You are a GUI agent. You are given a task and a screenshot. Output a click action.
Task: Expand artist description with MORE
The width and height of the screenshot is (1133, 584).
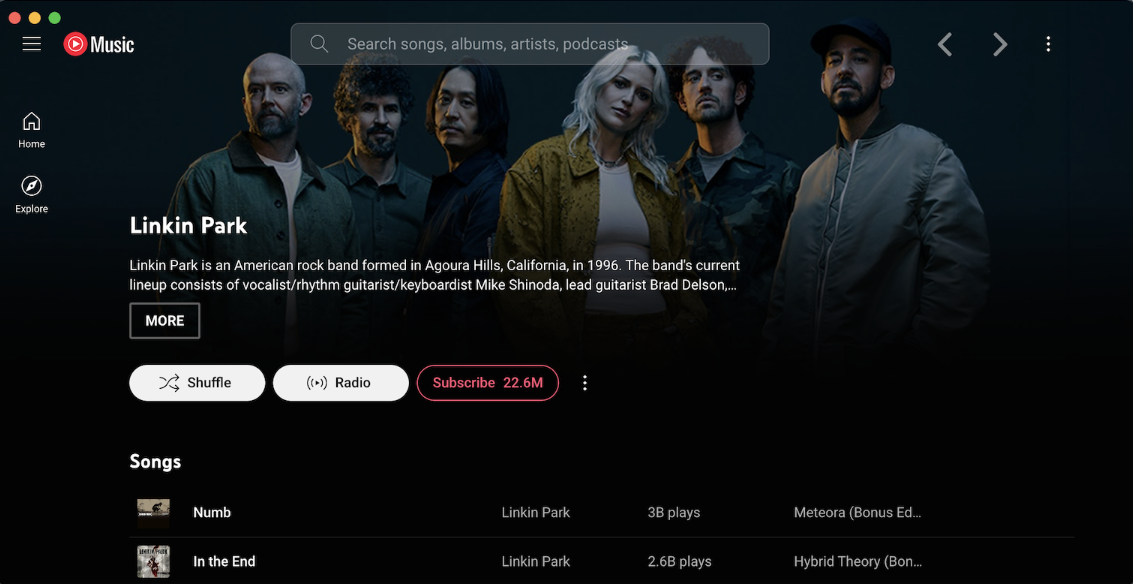click(165, 321)
